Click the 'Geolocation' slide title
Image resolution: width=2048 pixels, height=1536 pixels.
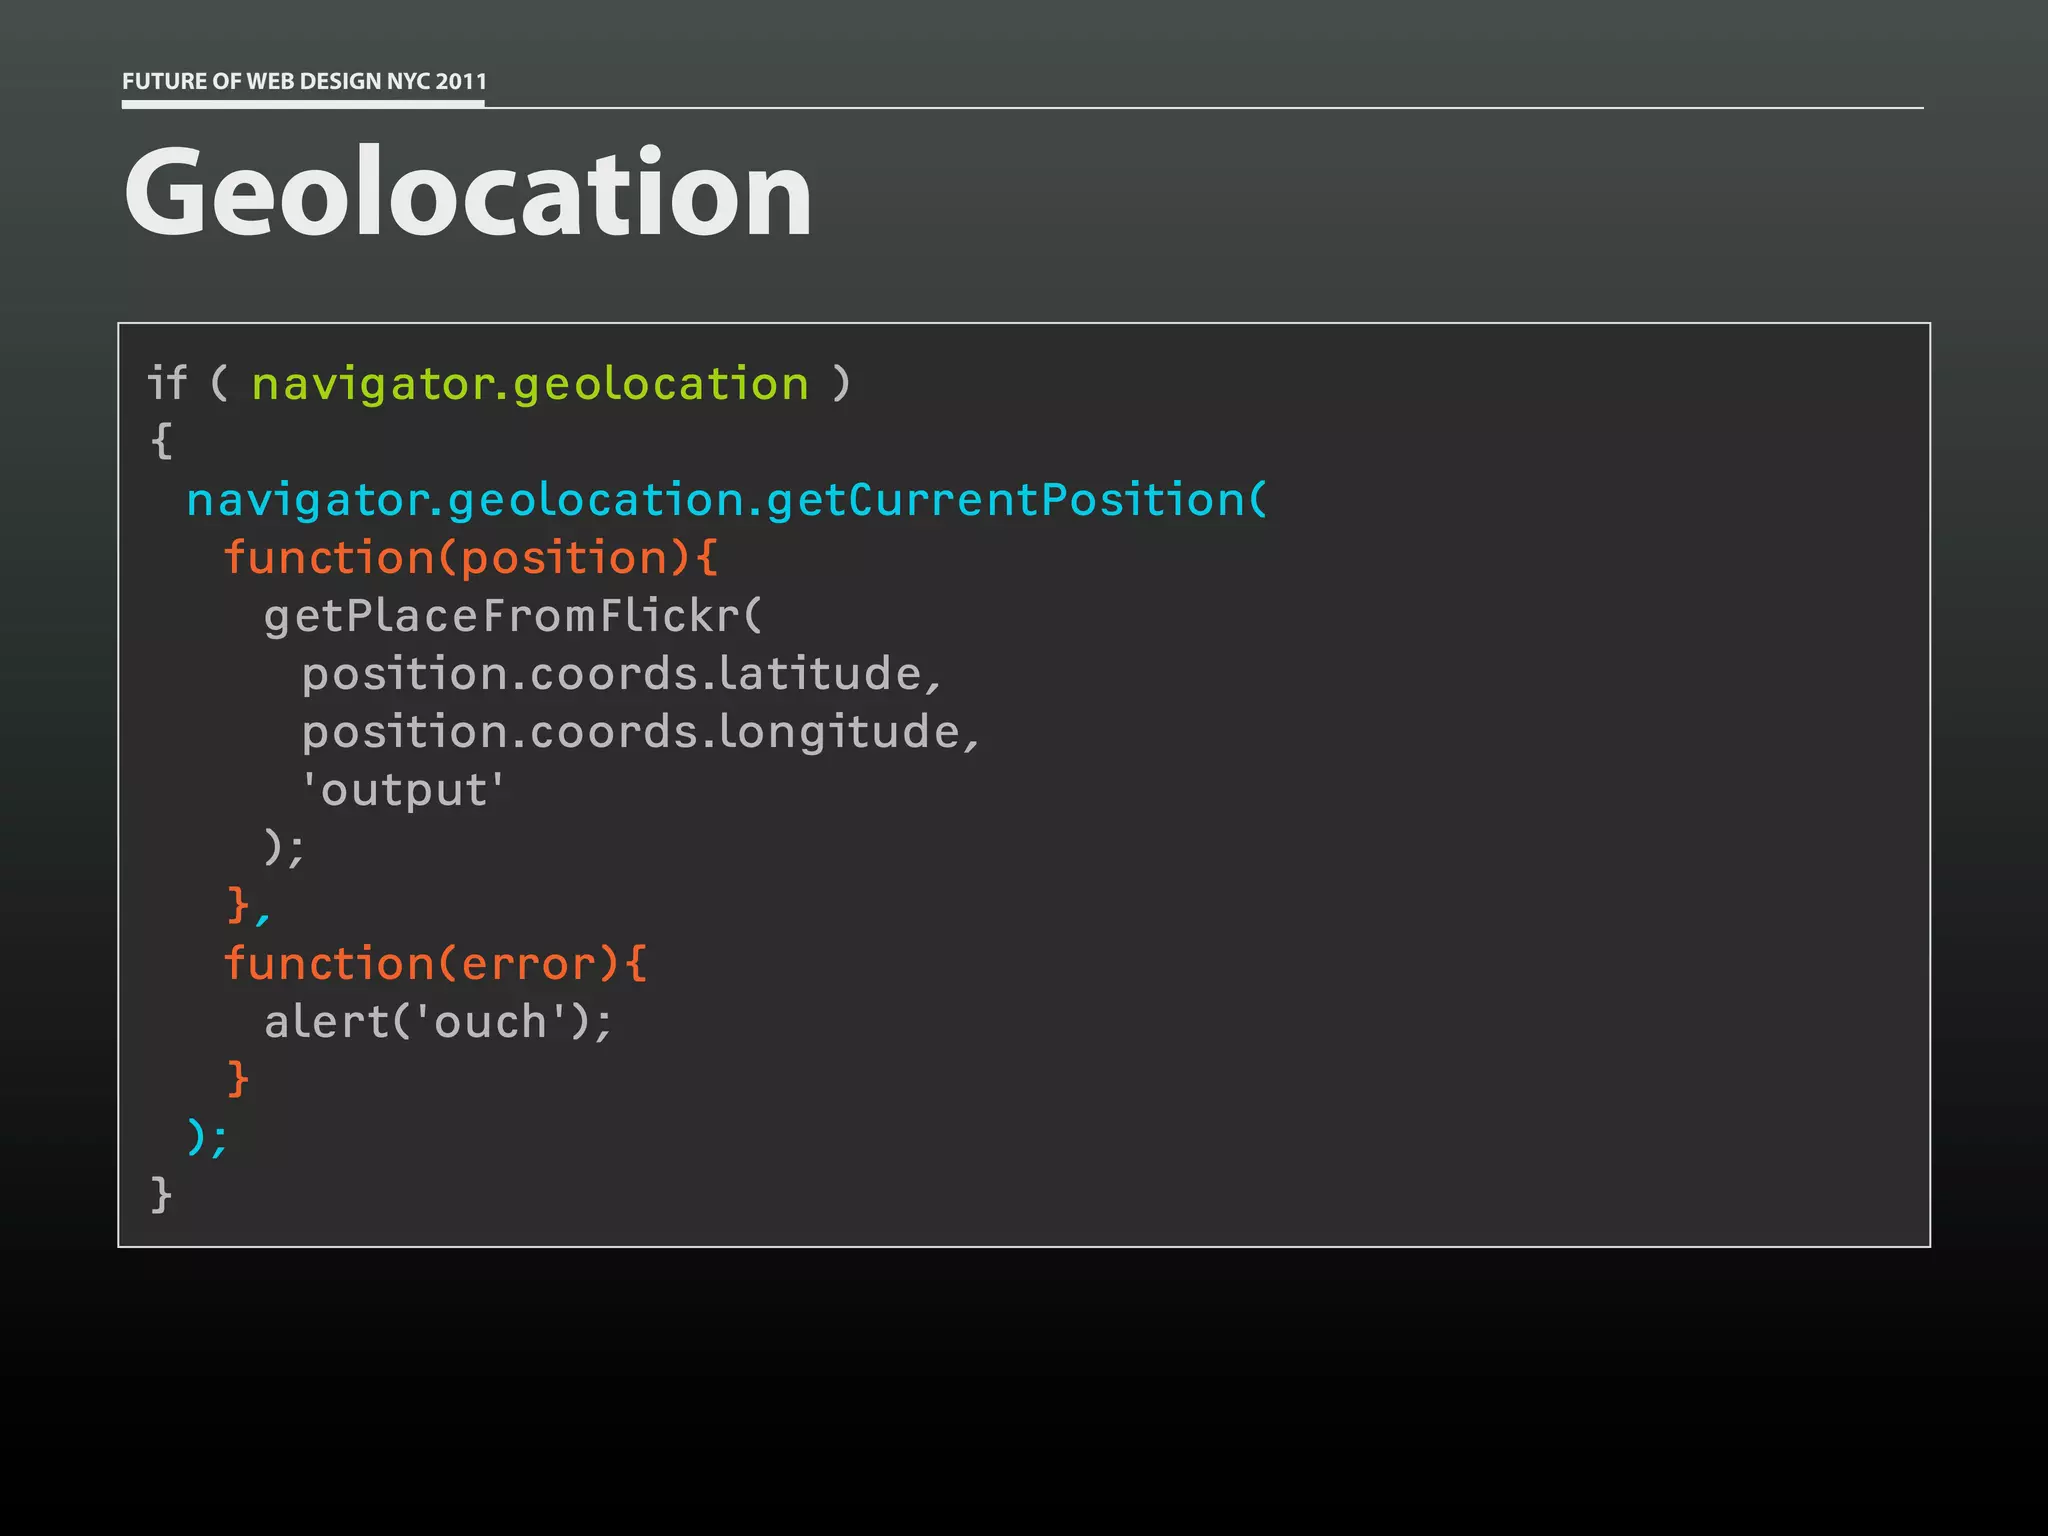pyautogui.click(x=467, y=191)
